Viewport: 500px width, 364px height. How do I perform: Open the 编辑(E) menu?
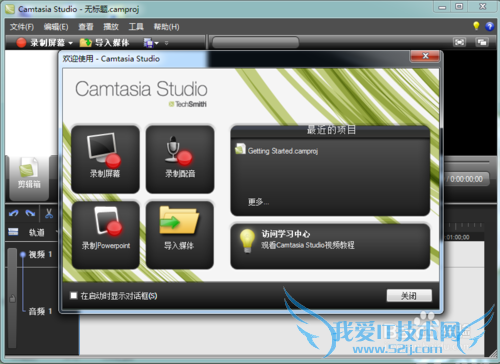(x=56, y=27)
